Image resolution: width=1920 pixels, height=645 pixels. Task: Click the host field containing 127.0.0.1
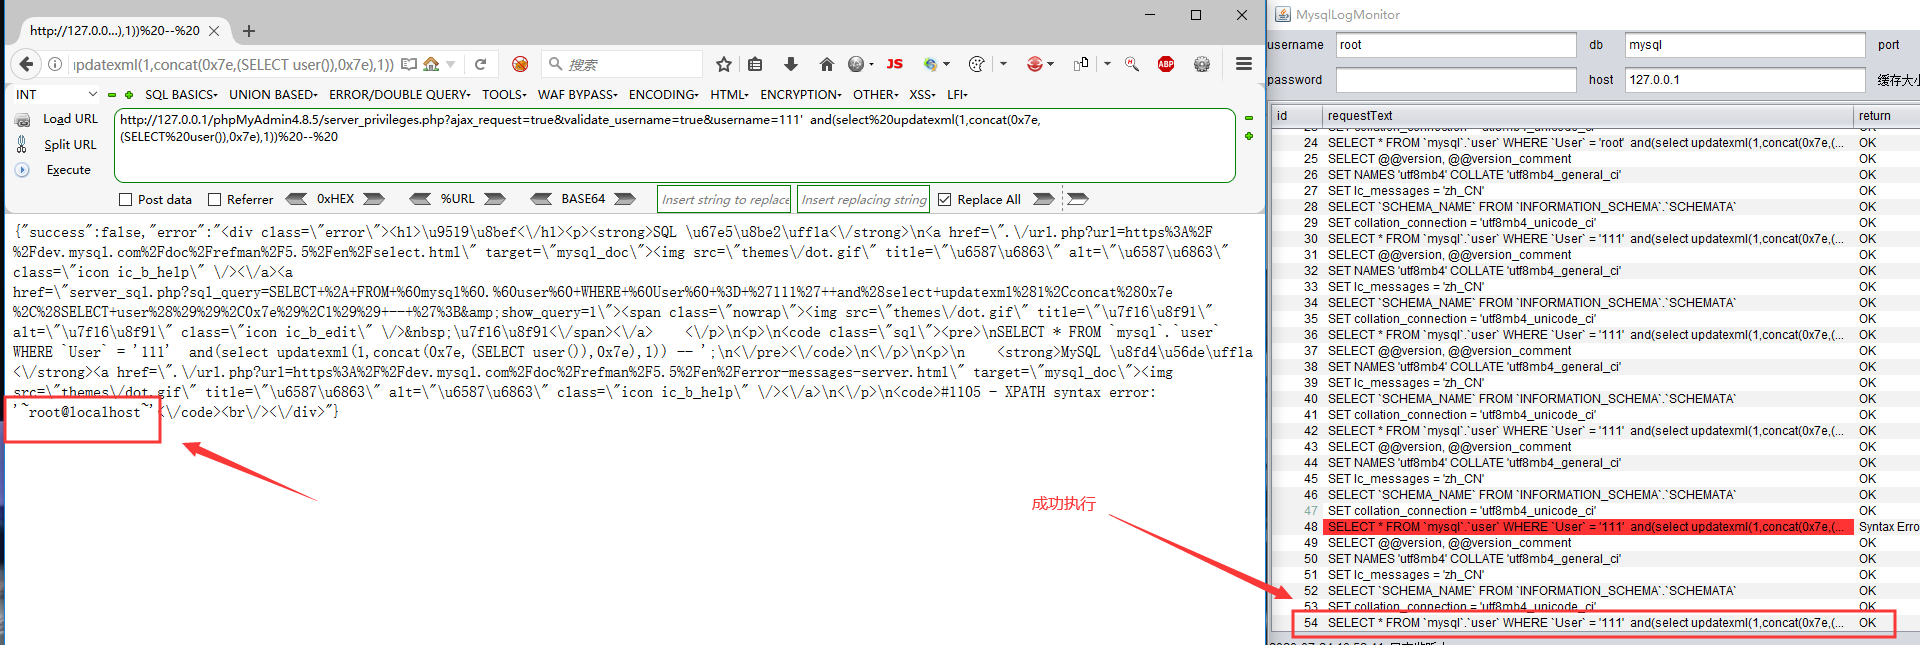tap(1745, 80)
